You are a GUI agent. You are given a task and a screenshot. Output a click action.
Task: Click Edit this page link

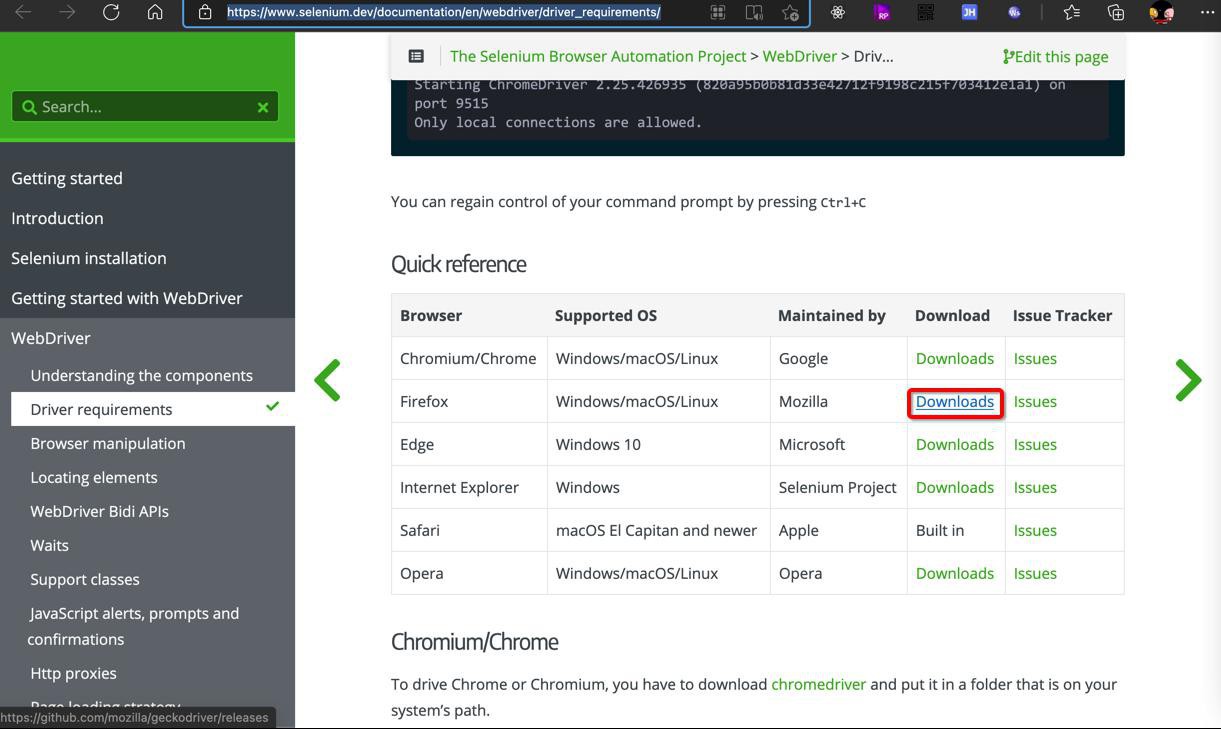[x=1055, y=56]
